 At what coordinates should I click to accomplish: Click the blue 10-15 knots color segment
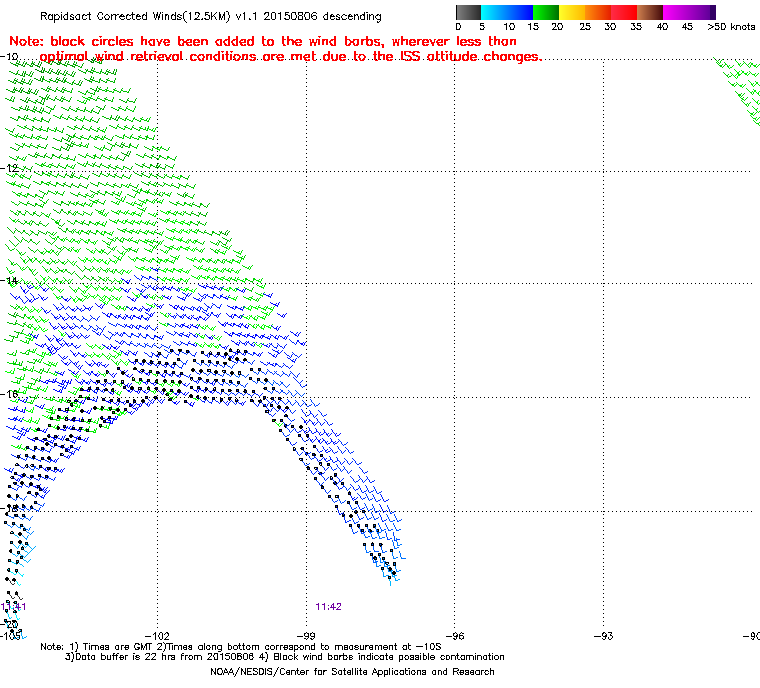[520, 12]
